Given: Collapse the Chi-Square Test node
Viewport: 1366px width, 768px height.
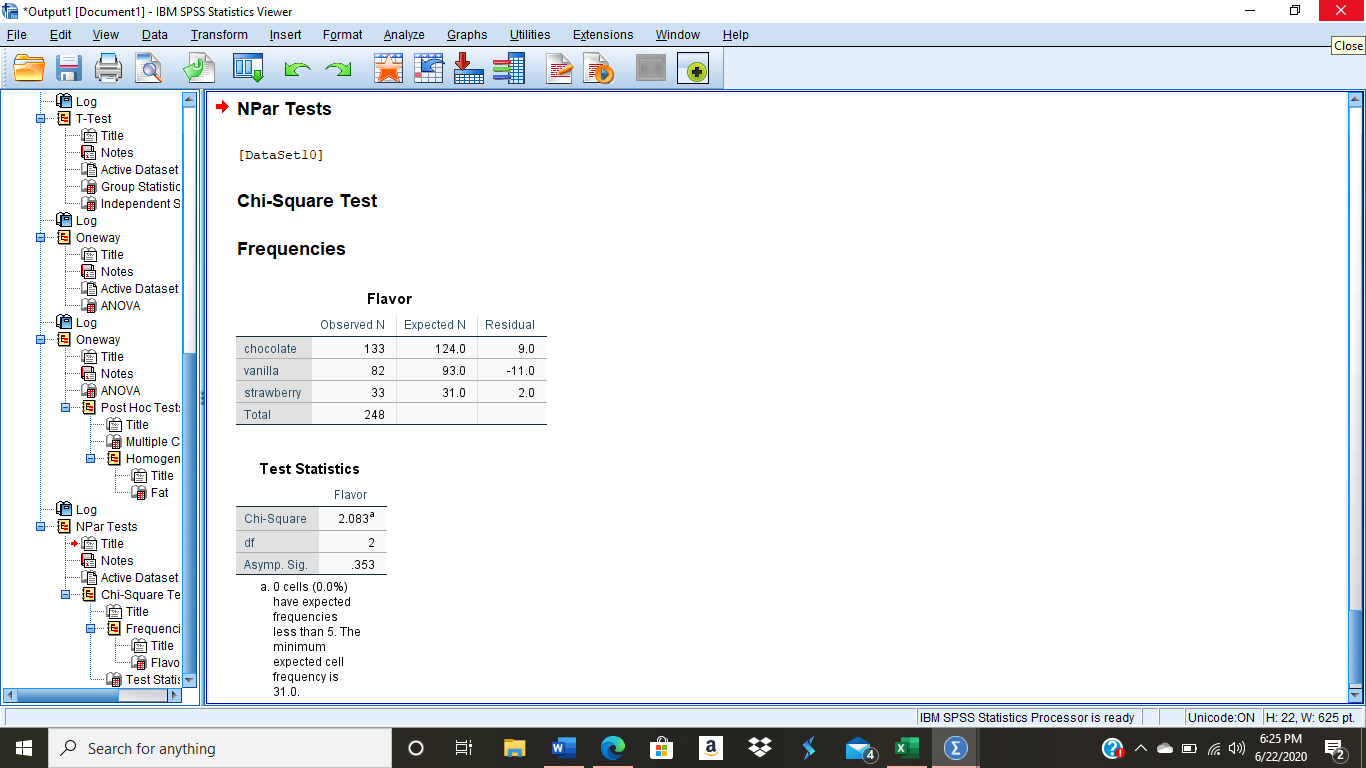Looking at the screenshot, I should [x=66, y=595].
